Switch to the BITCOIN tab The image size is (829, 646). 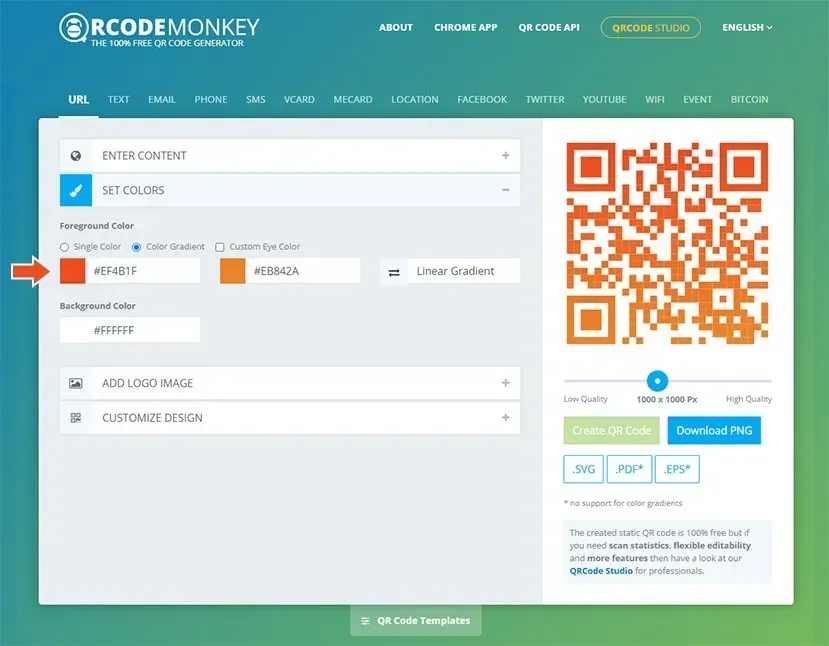[x=750, y=99]
